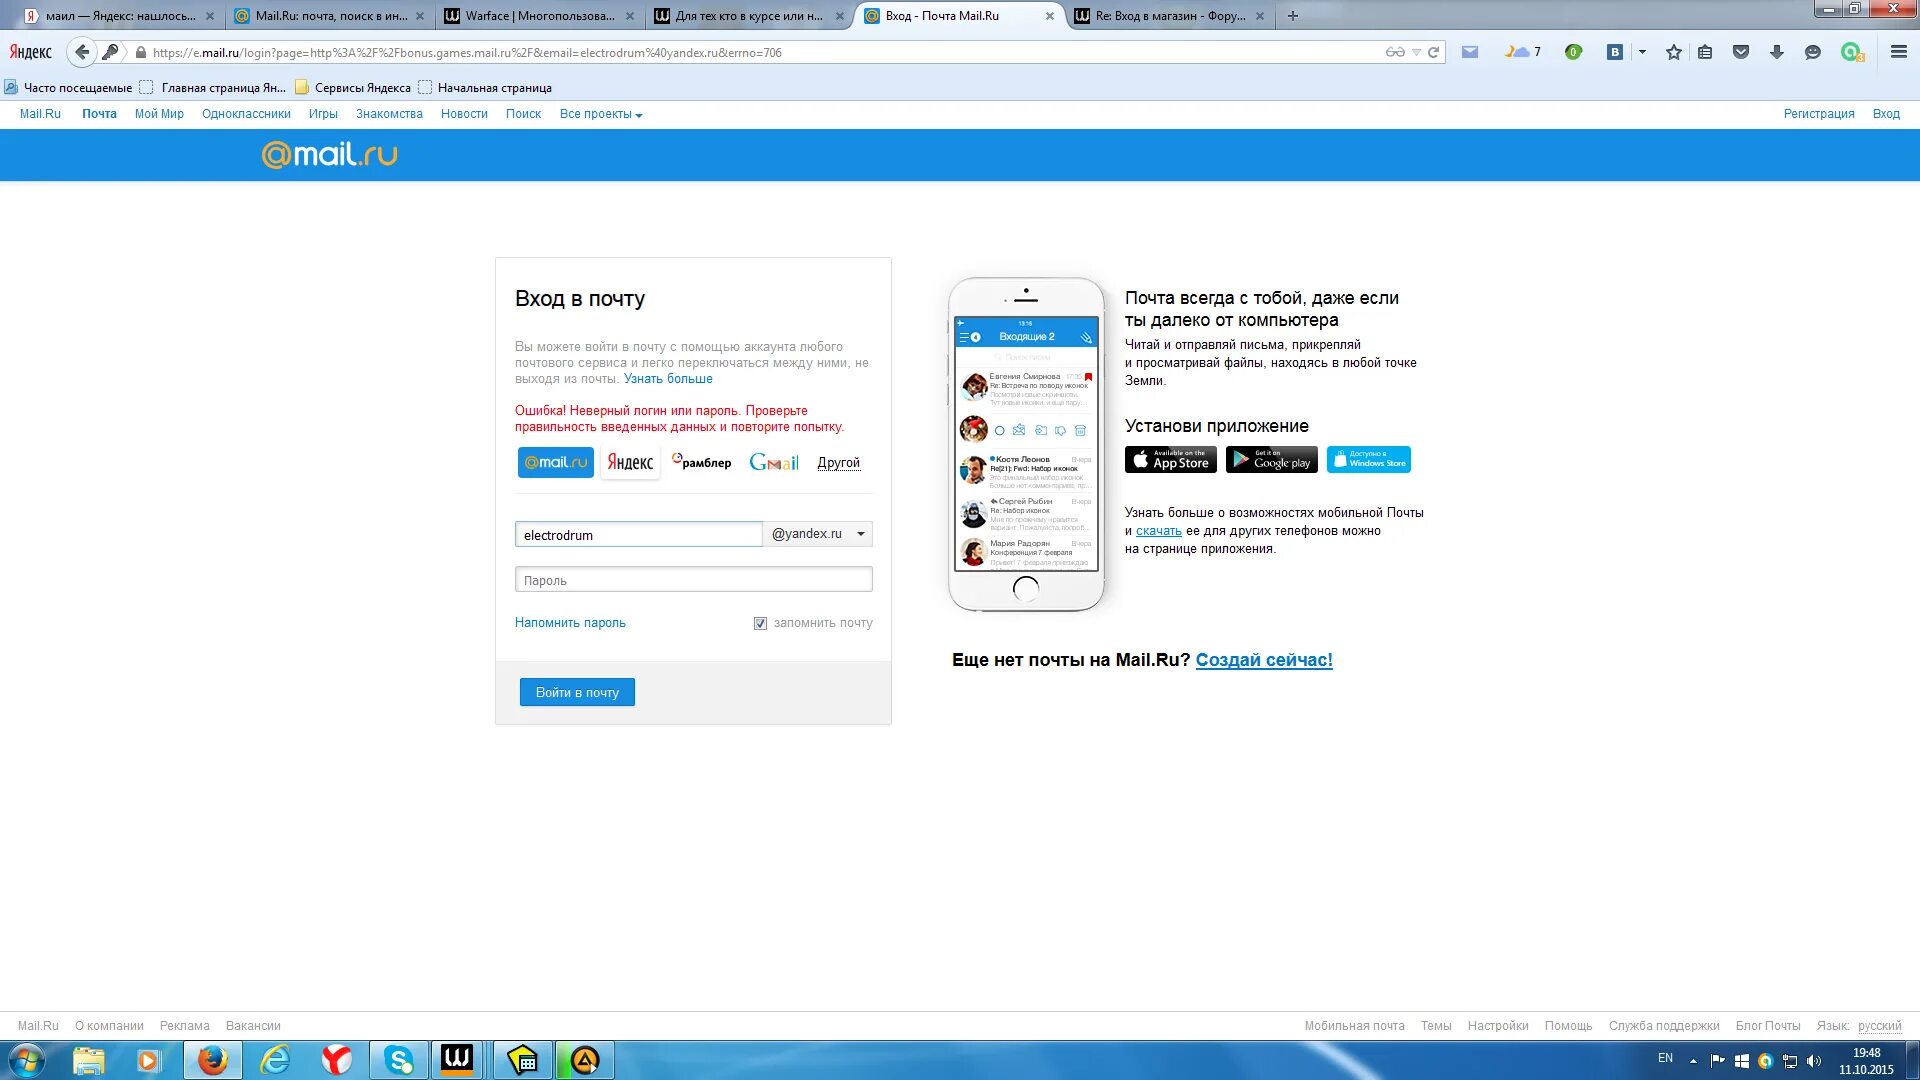Viewport: 1920px width, 1080px height.
Task: Open 'Сервисы Яндекса' bookmarks folder
Action: [353, 88]
